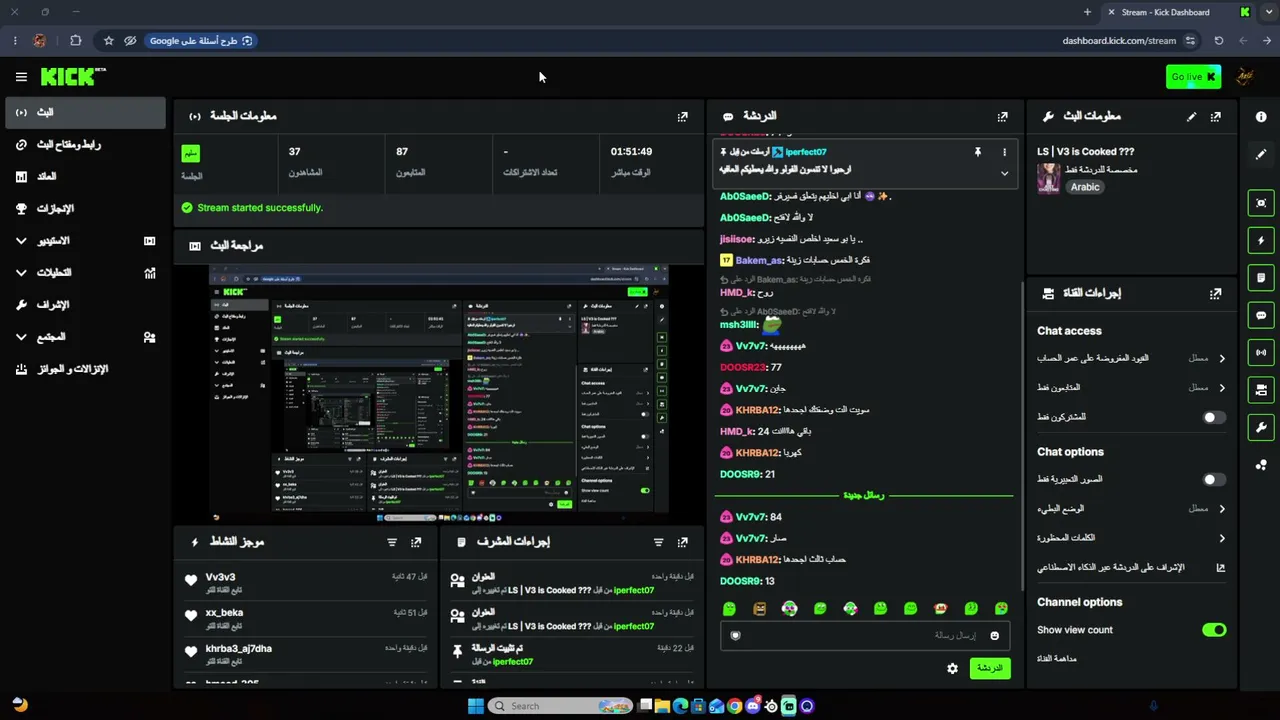Click the pencil edit icon in right sidebar
Viewport: 1280px width, 720px height.
[x=1261, y=154]
